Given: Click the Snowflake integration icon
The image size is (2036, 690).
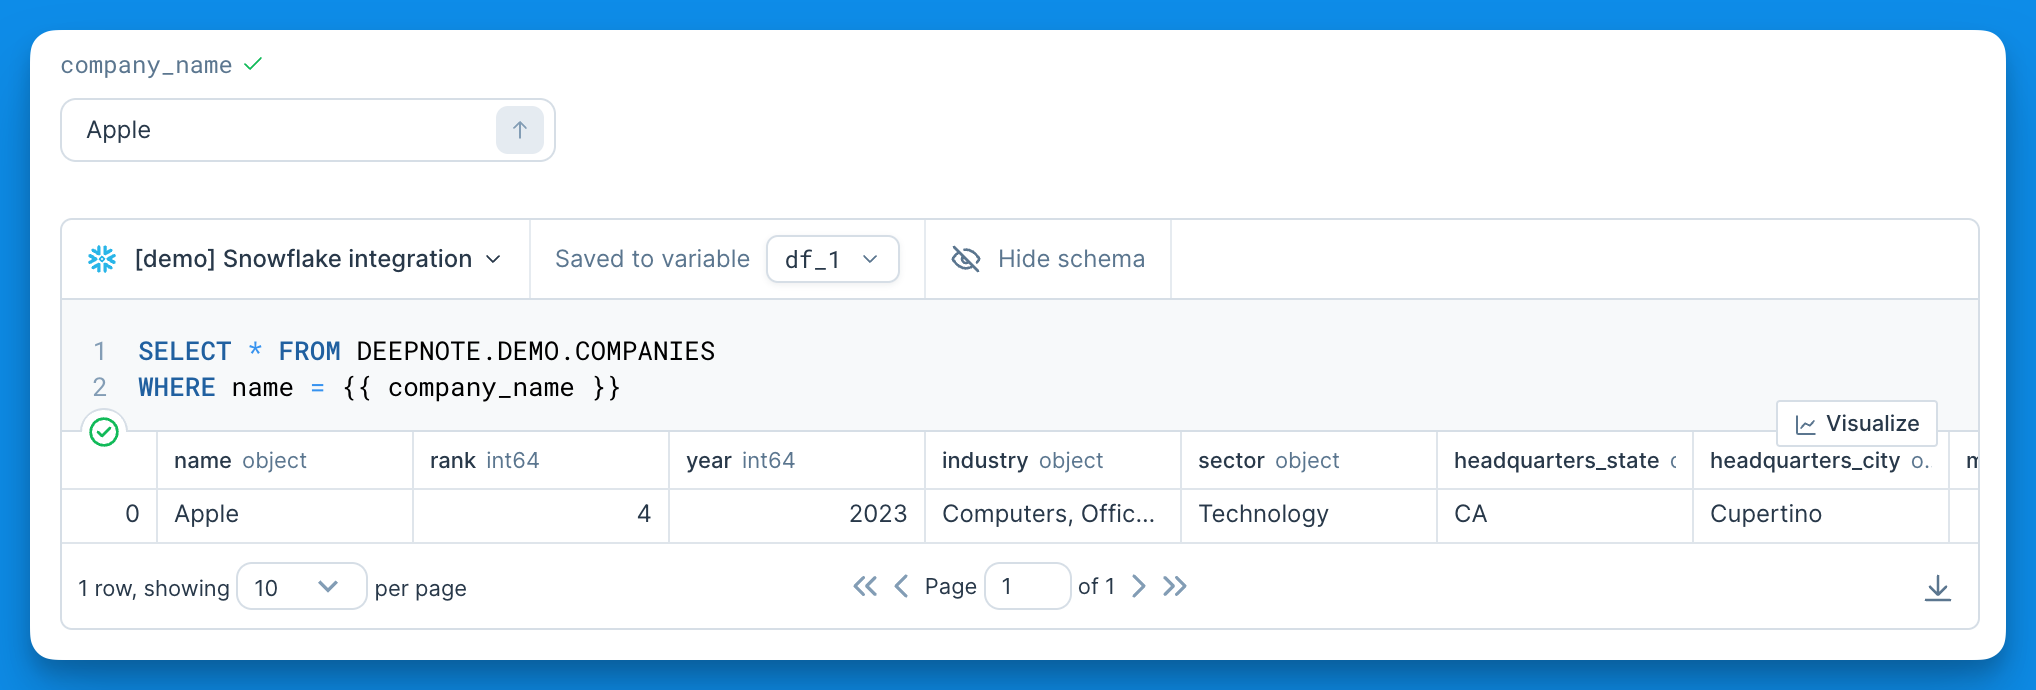Looking at the screenshot, I should 102,259.
